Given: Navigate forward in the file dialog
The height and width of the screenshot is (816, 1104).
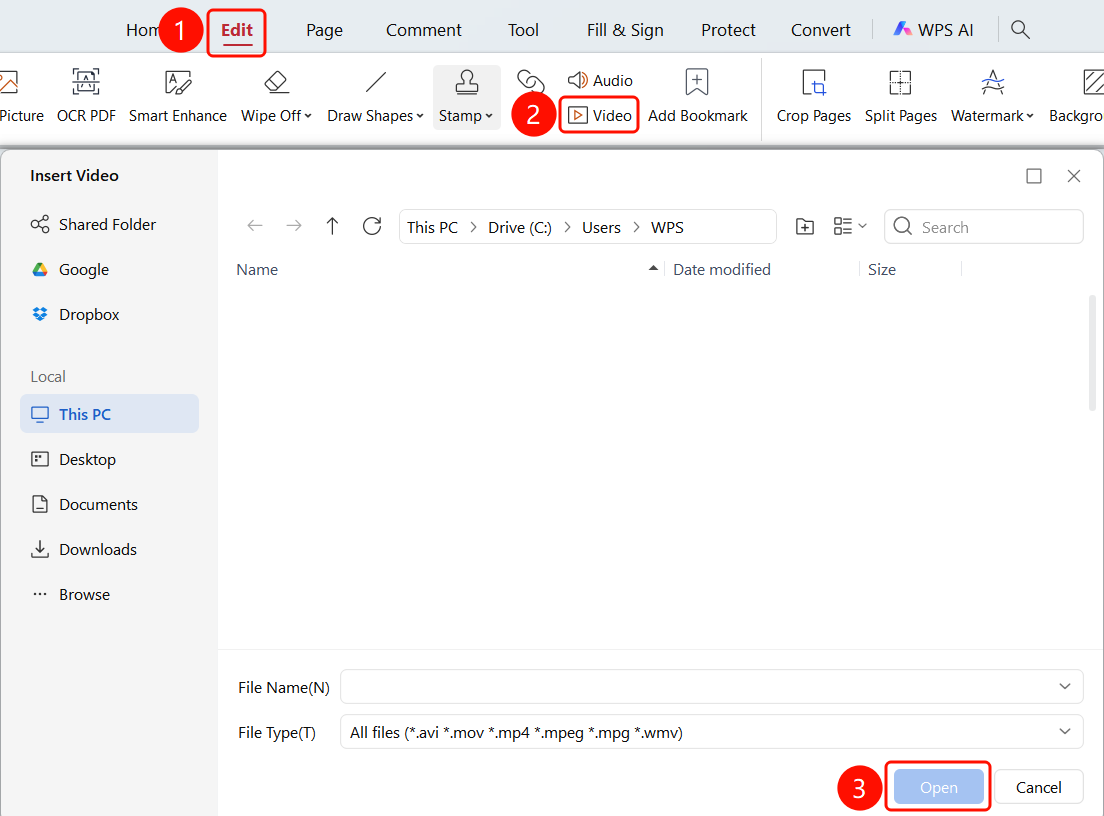Looking at the screenshot, I should (x=294, y=226).
